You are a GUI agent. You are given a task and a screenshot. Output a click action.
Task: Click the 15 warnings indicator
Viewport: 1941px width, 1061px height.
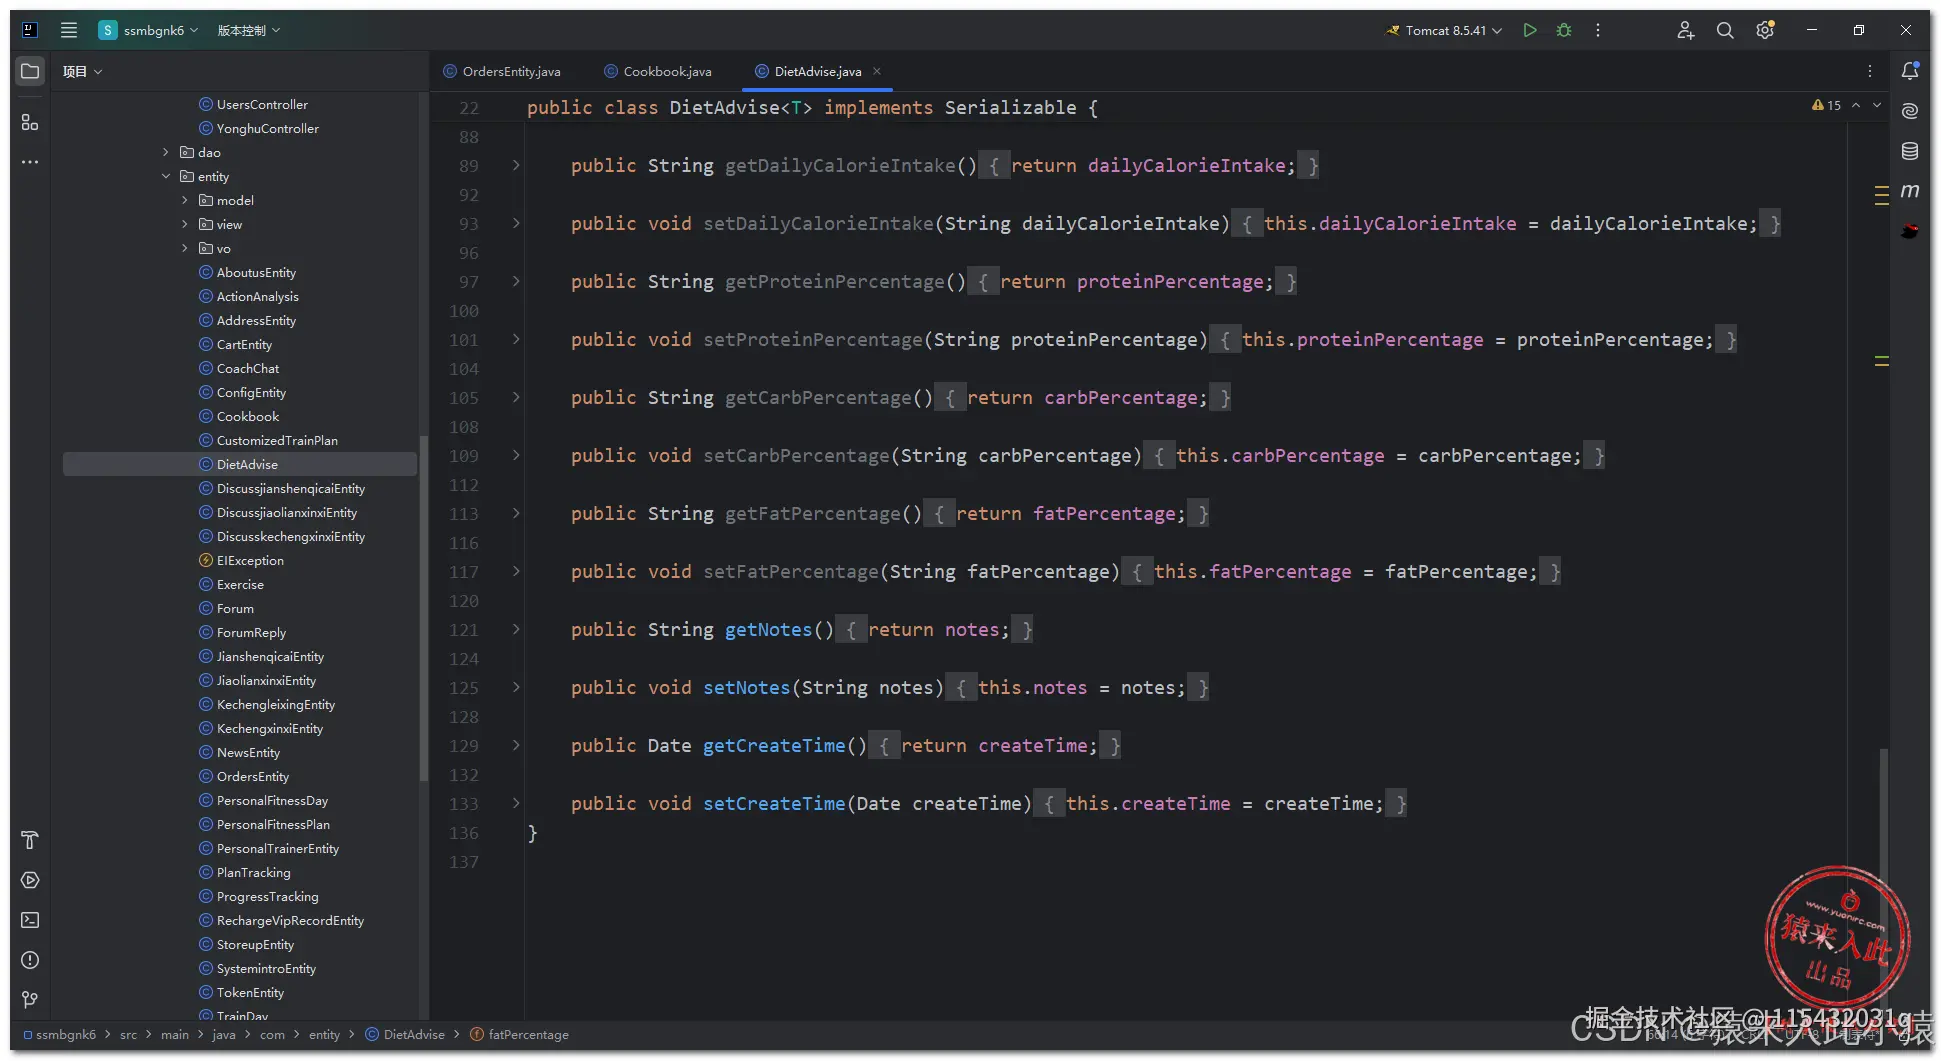pyautogui.click(x=1826, y=105)
